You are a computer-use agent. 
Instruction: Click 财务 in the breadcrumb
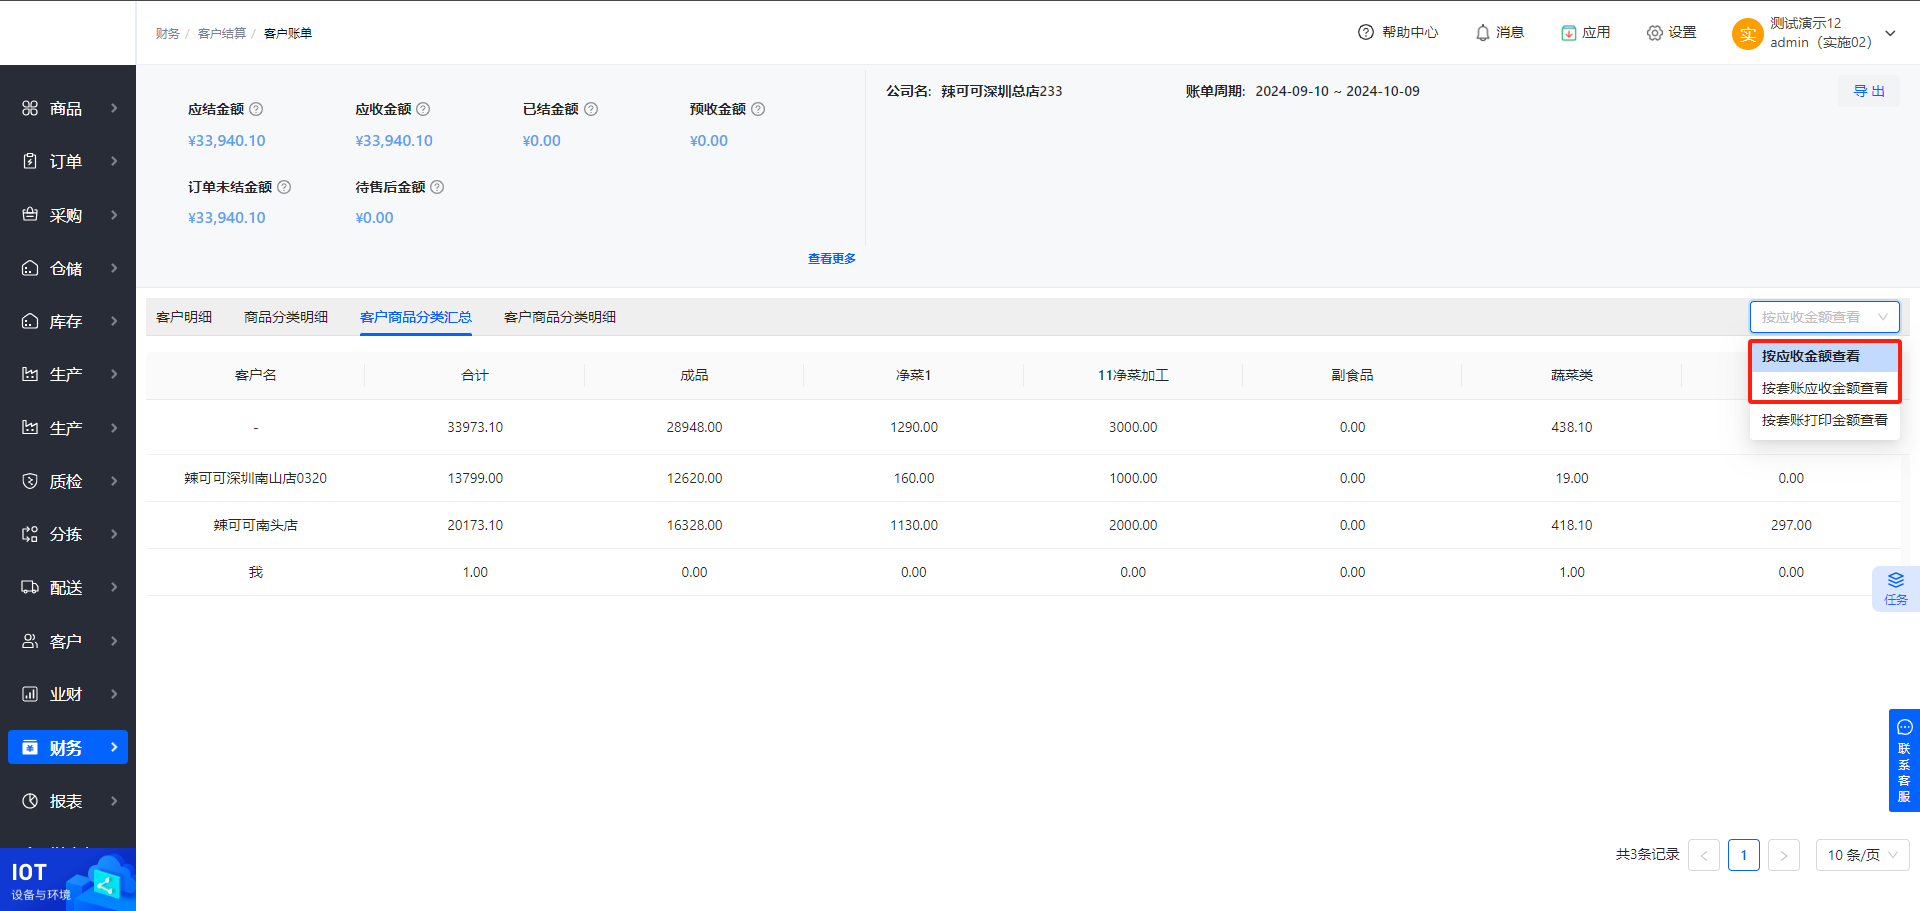tap(168, 33)
